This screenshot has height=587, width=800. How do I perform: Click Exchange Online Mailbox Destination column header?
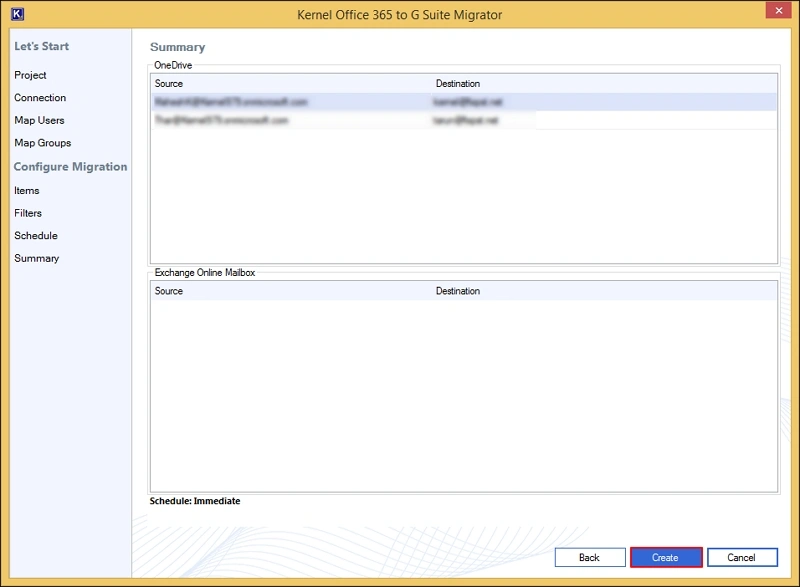coord(458,291)
